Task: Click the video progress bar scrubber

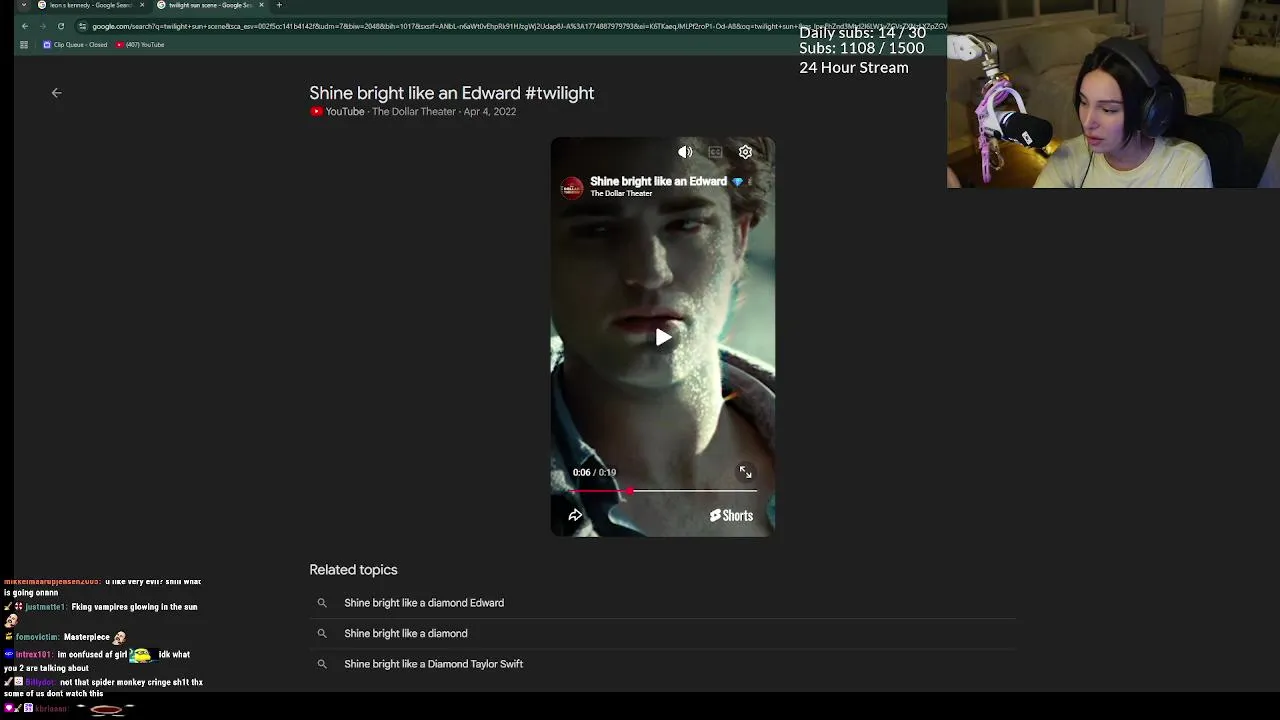Action: 630,491
